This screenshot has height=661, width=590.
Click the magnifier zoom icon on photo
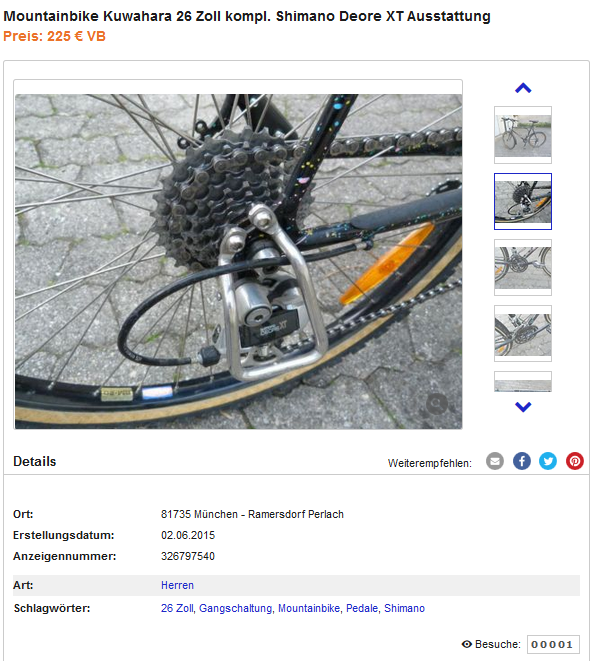(437, 404)
